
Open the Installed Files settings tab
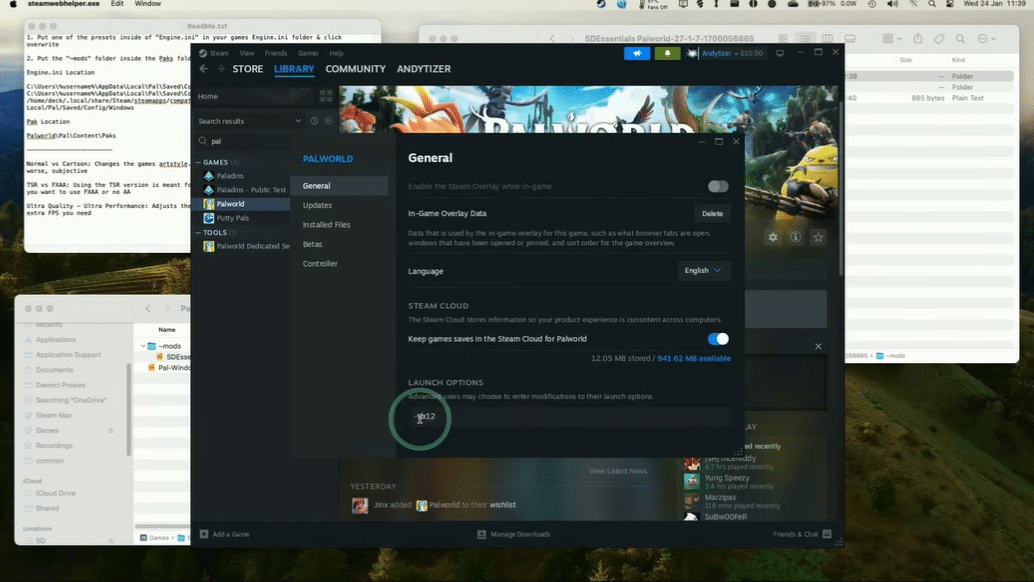click(326, 225)
